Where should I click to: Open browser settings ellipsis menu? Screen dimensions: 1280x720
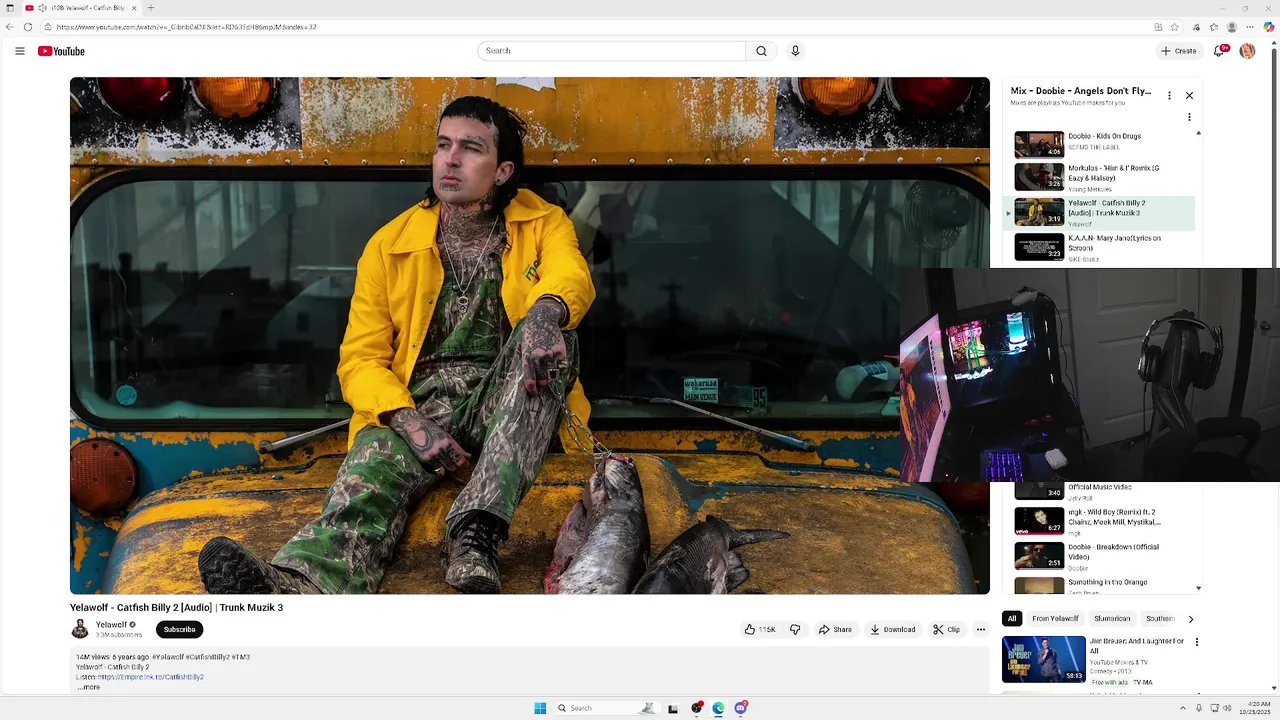pos(1250,27)
